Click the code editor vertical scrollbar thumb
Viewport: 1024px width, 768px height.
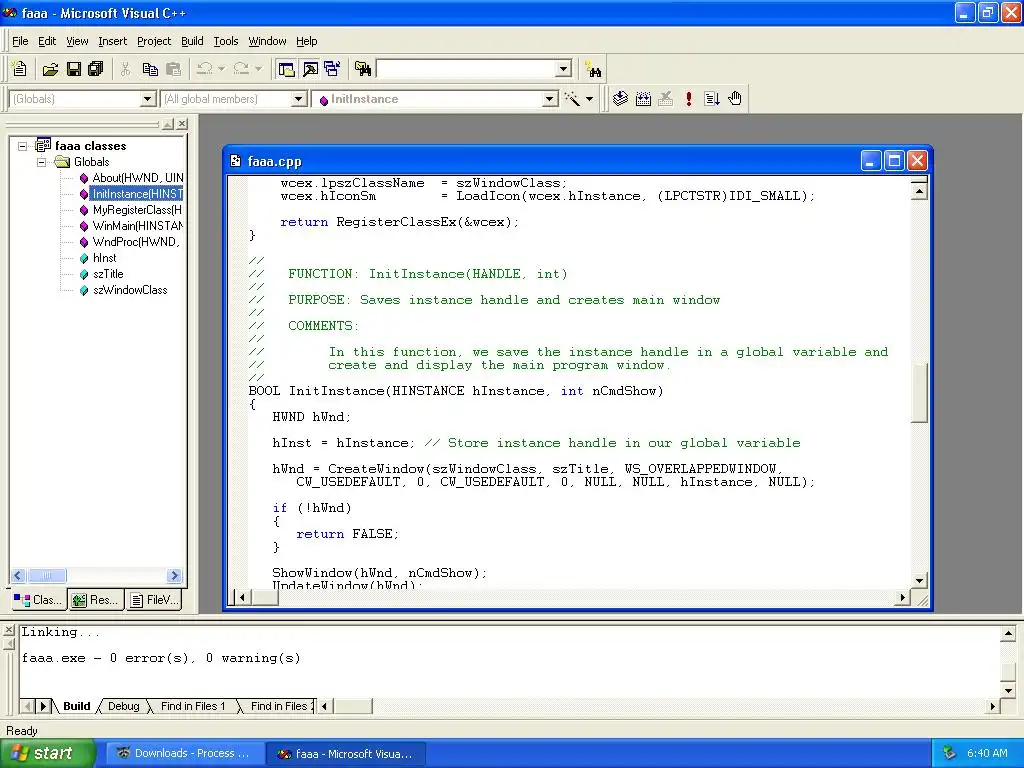pos(920,393)
